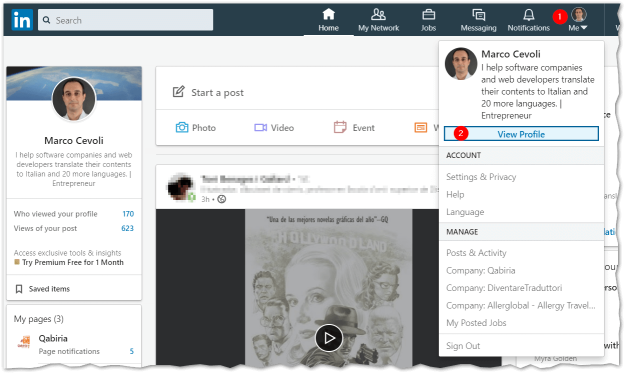626x374 pixels.
Task: Add a Photo to the post
Action: pyautogui.click(x=196, y=128)
